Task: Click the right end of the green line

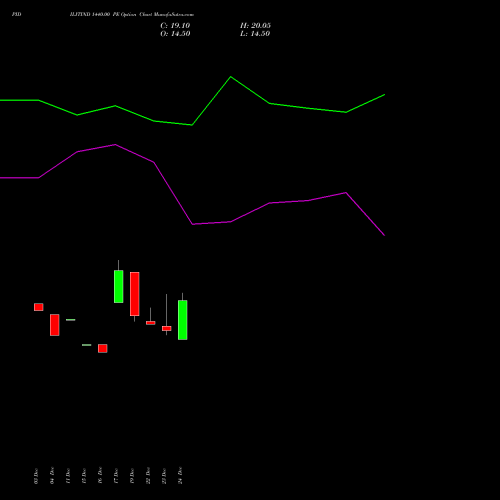Action: tap(384, 95)
